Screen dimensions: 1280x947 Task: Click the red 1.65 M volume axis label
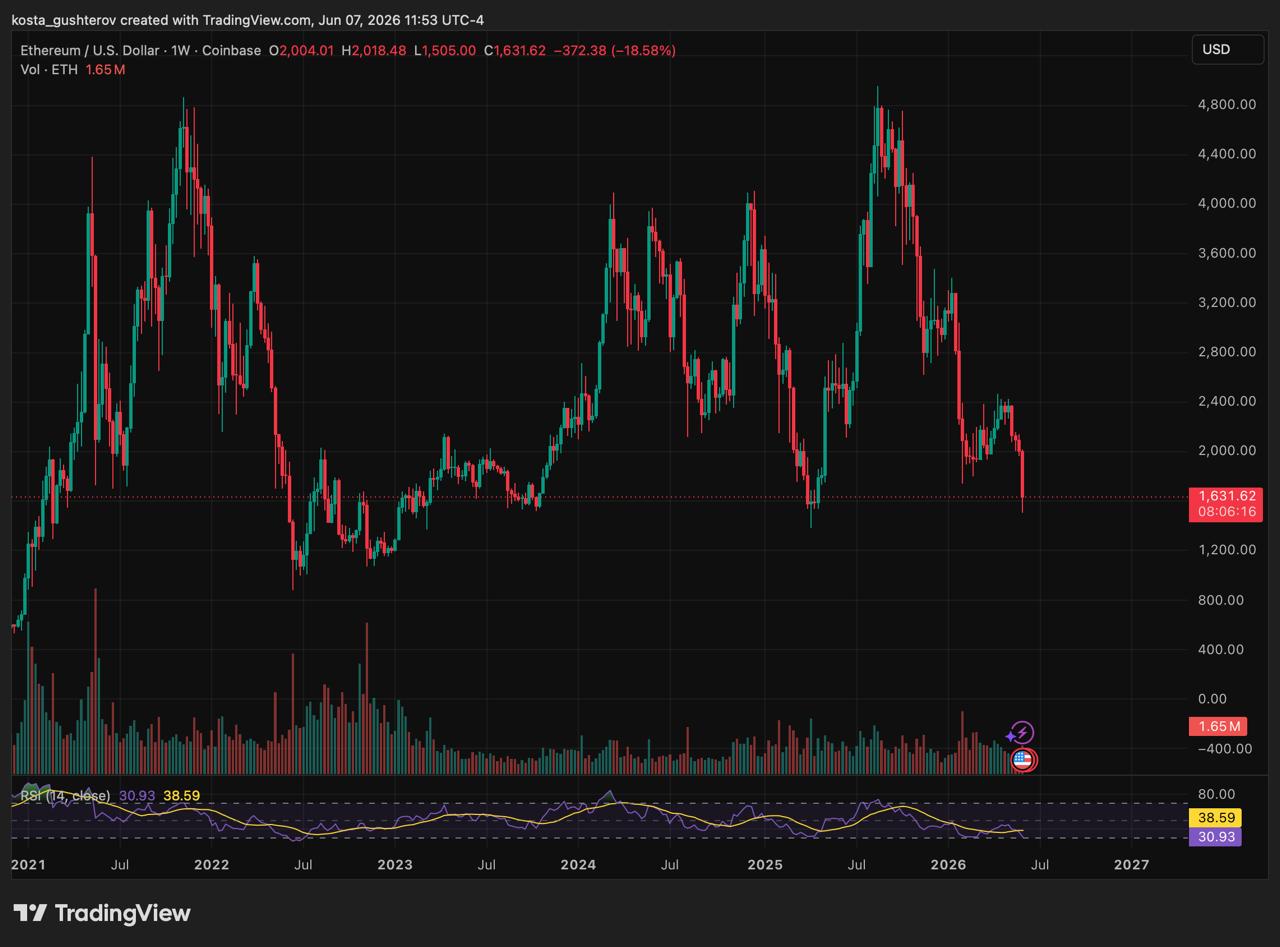[x=1218, y=727]
